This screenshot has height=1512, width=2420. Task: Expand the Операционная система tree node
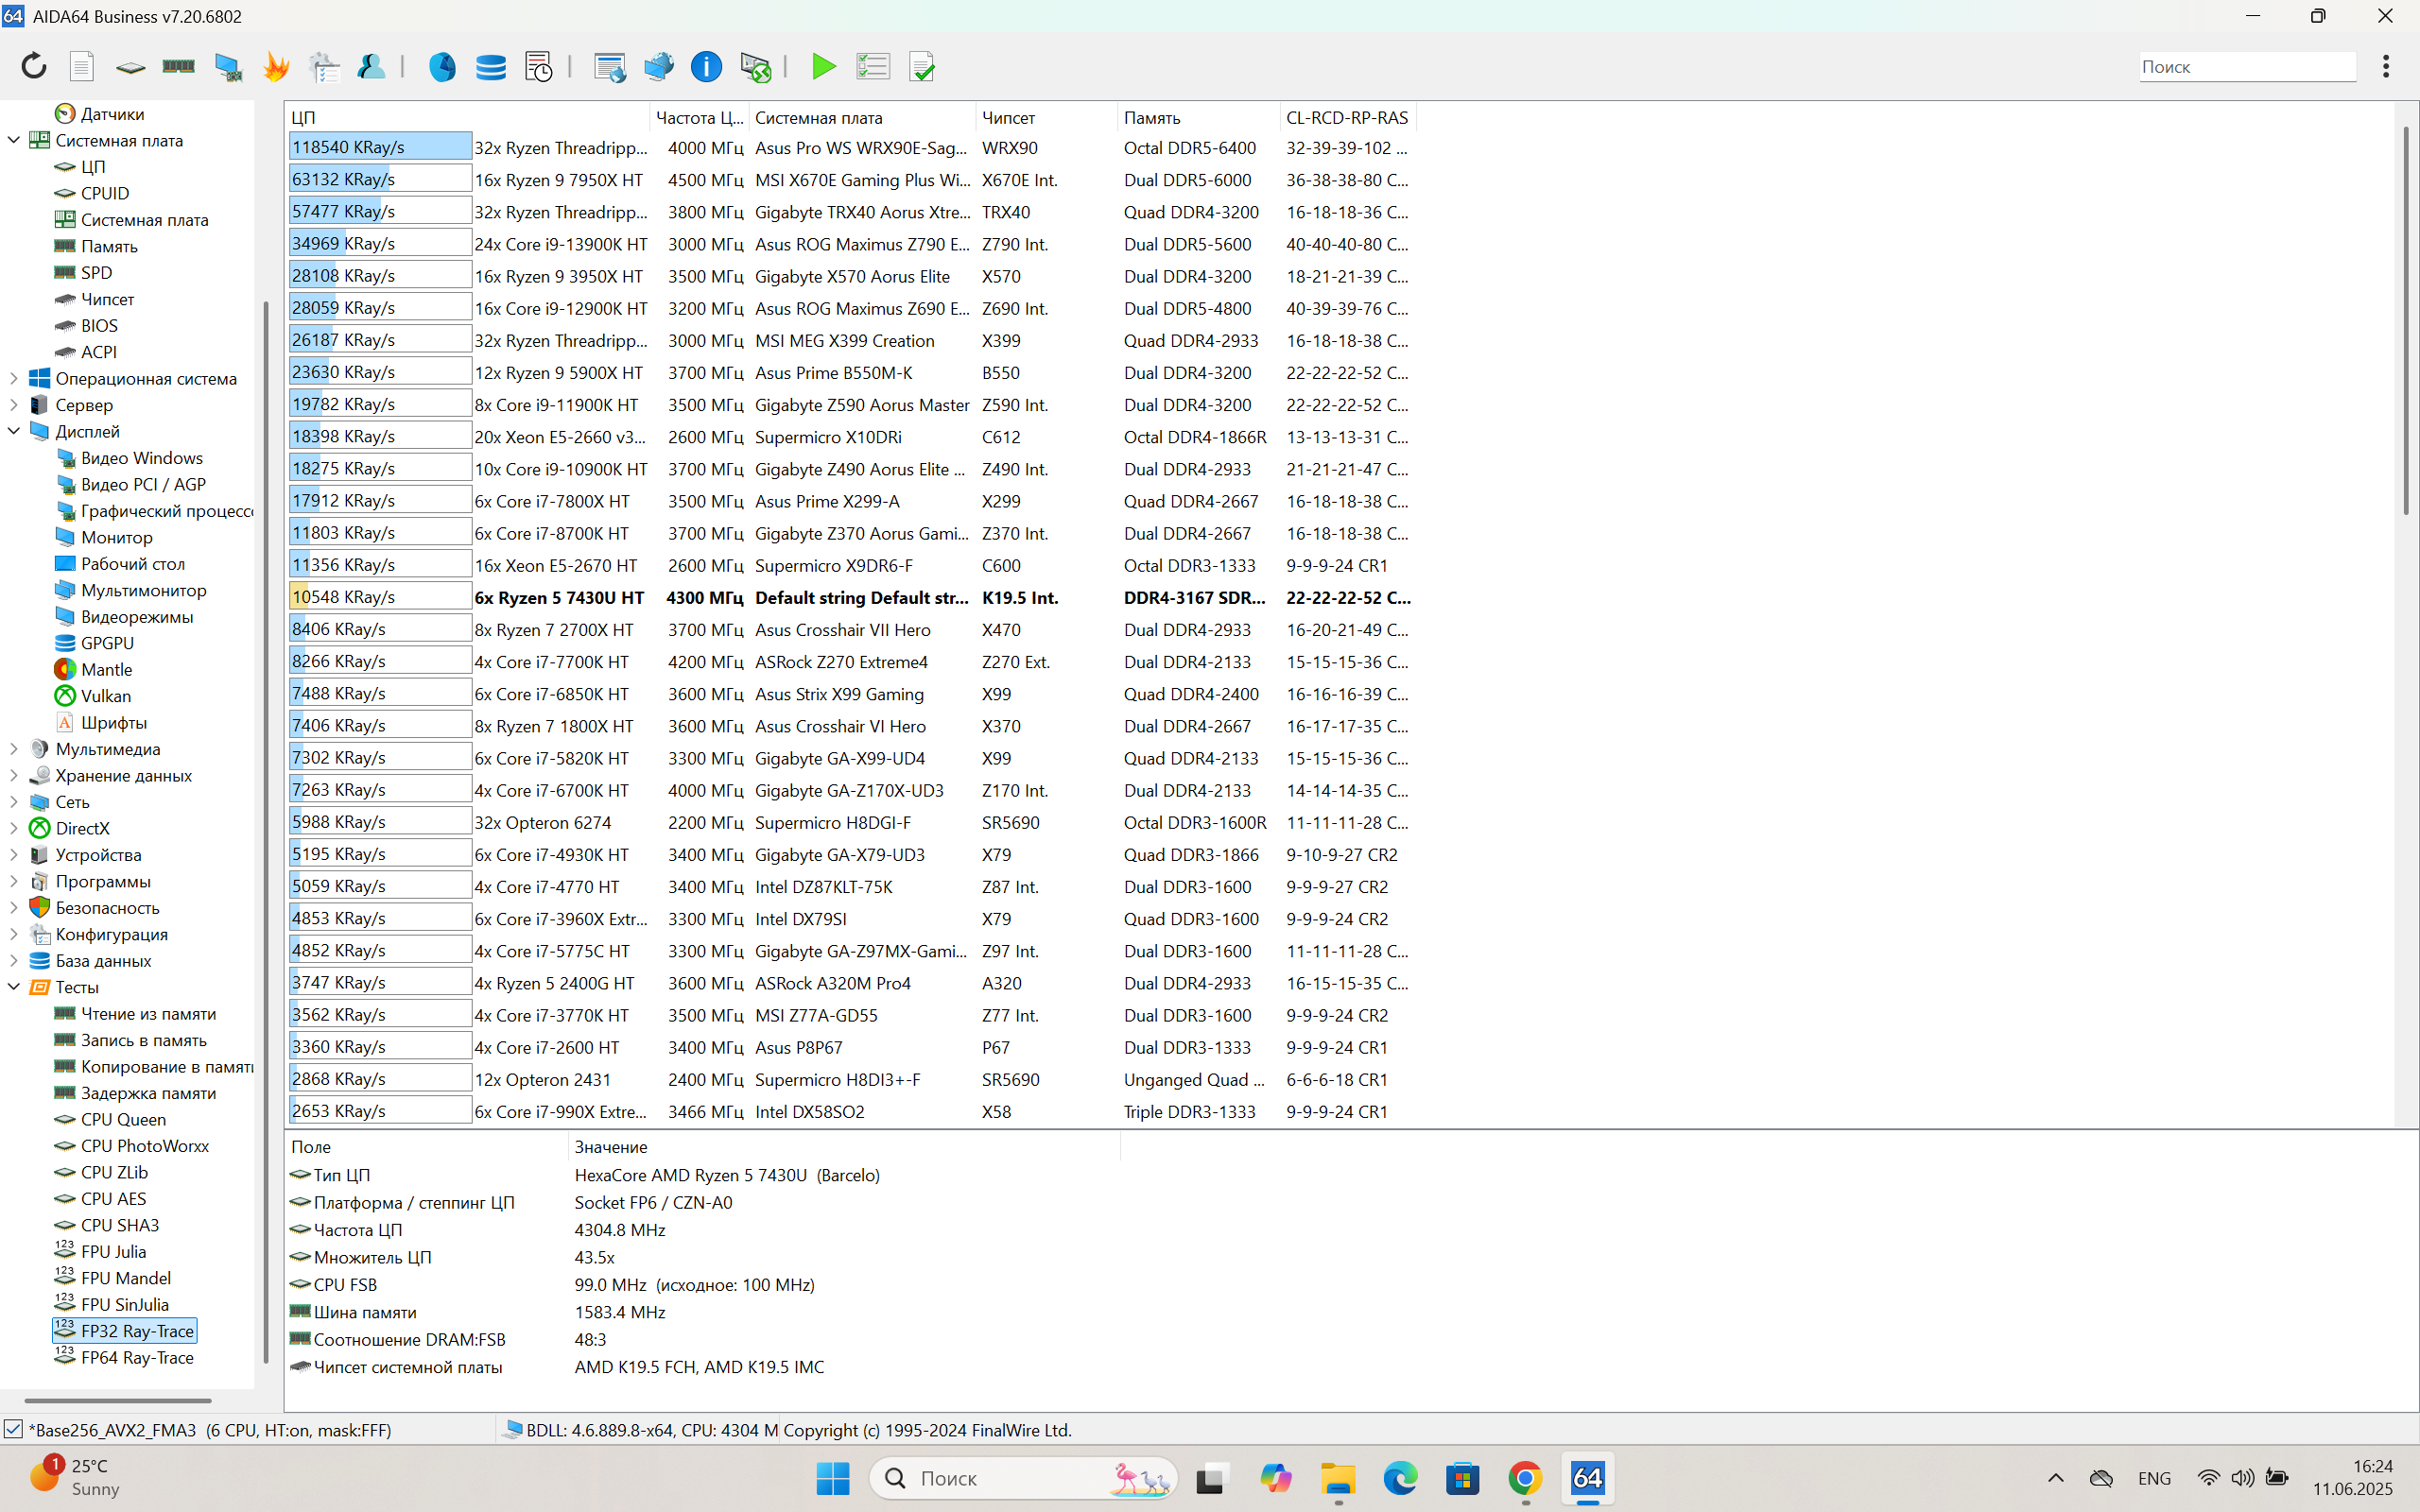click(x=14, y=378)
